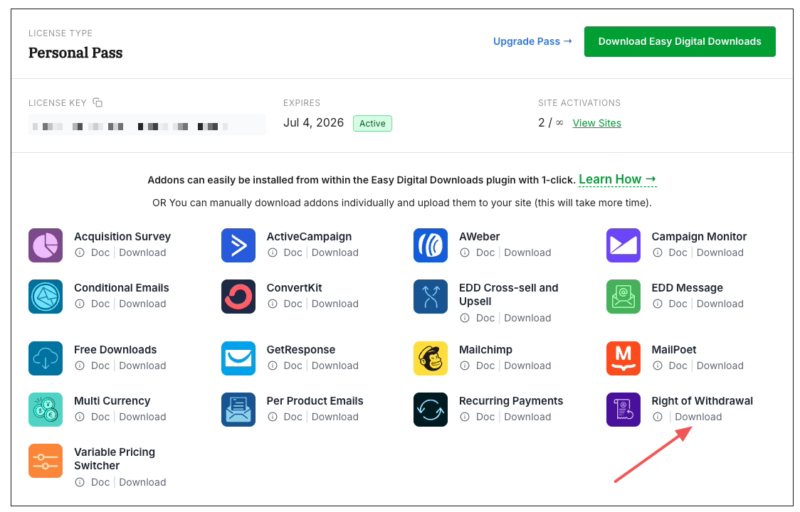
Task: Click the ActiveCampaign addon icon
Action: click(x=238, y=245)
